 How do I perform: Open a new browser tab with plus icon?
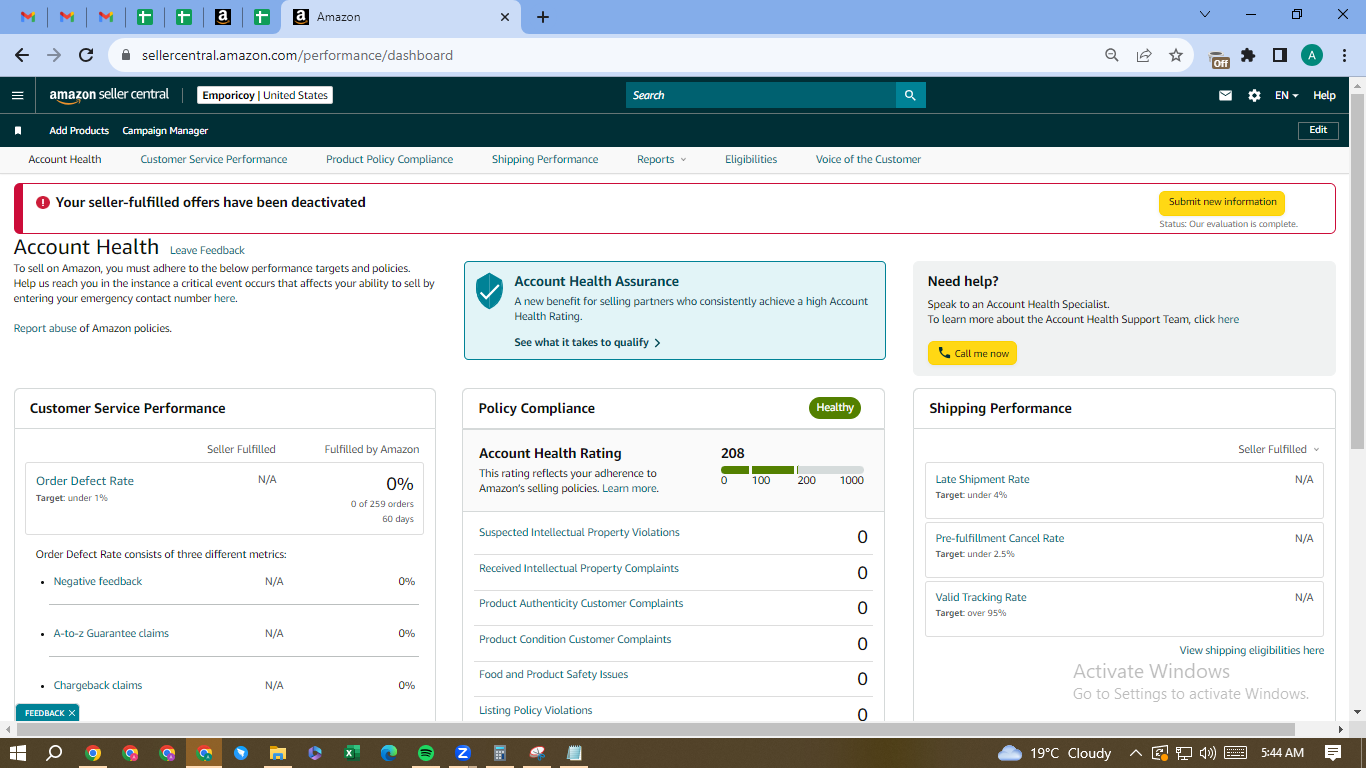(543, 17)
